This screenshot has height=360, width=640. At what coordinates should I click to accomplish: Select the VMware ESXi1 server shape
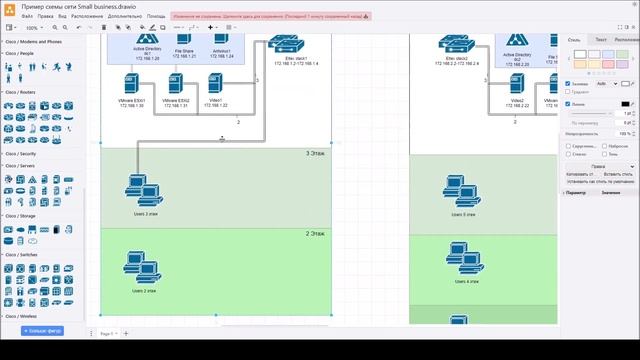pyautogui.click(x=131, y=83)
